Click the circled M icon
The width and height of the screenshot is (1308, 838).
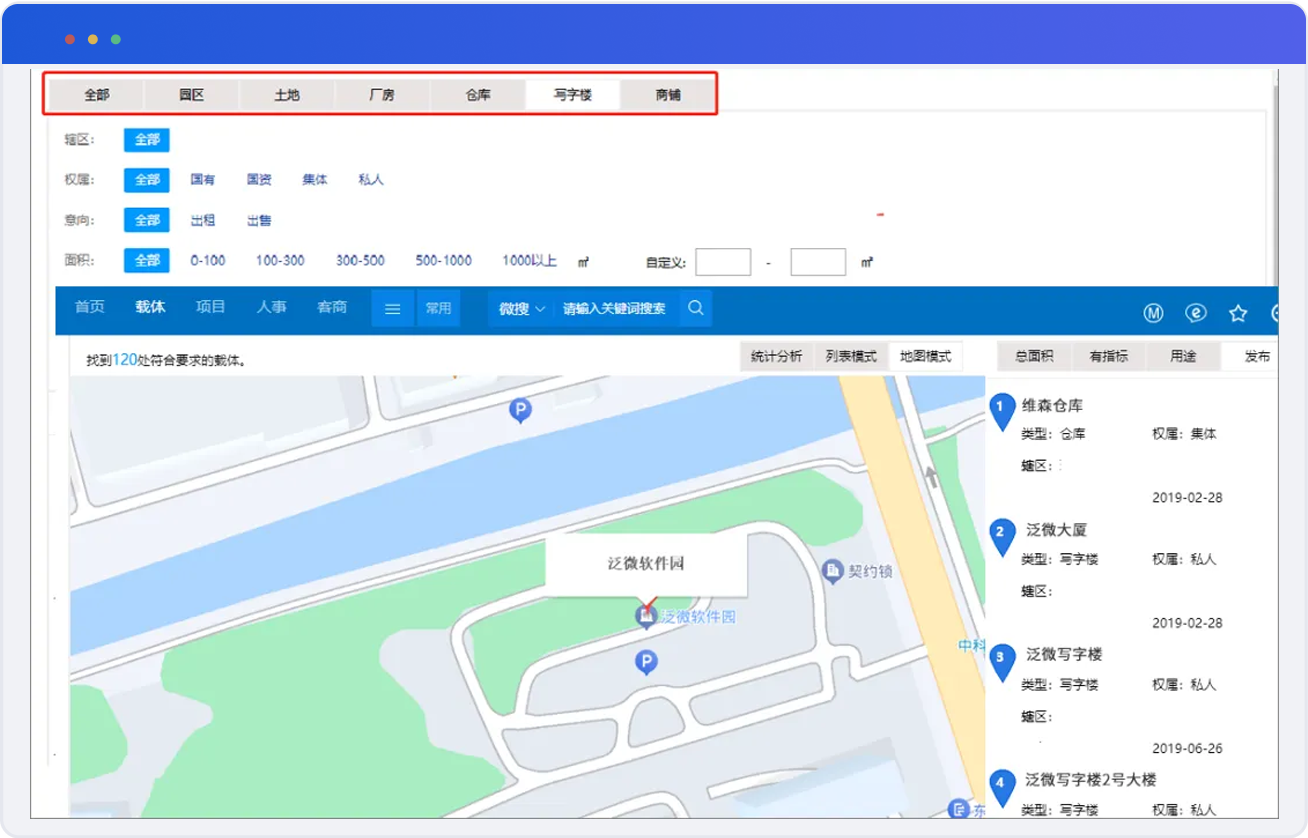pyautogui.click(x=1153, y=313)
